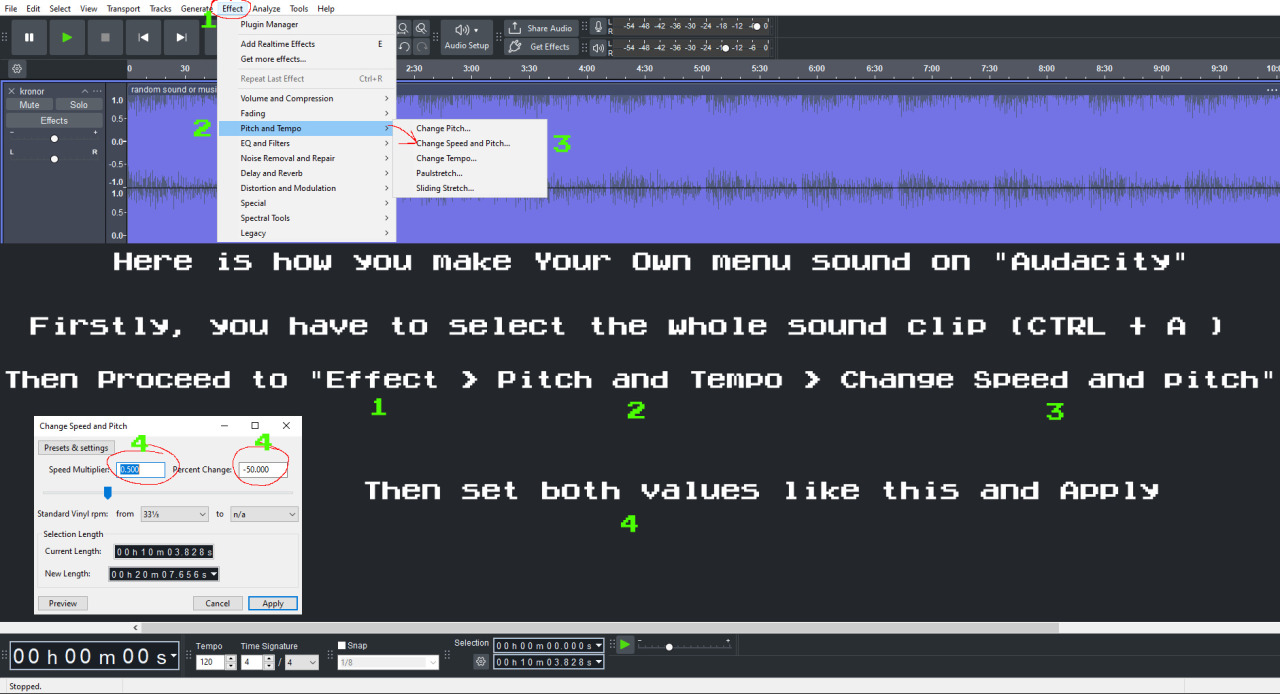Image resolution: width=1280 pixels, height=694 pixels.
Task: Click the playback speed slider knob
Action: [x=669, y=647]
